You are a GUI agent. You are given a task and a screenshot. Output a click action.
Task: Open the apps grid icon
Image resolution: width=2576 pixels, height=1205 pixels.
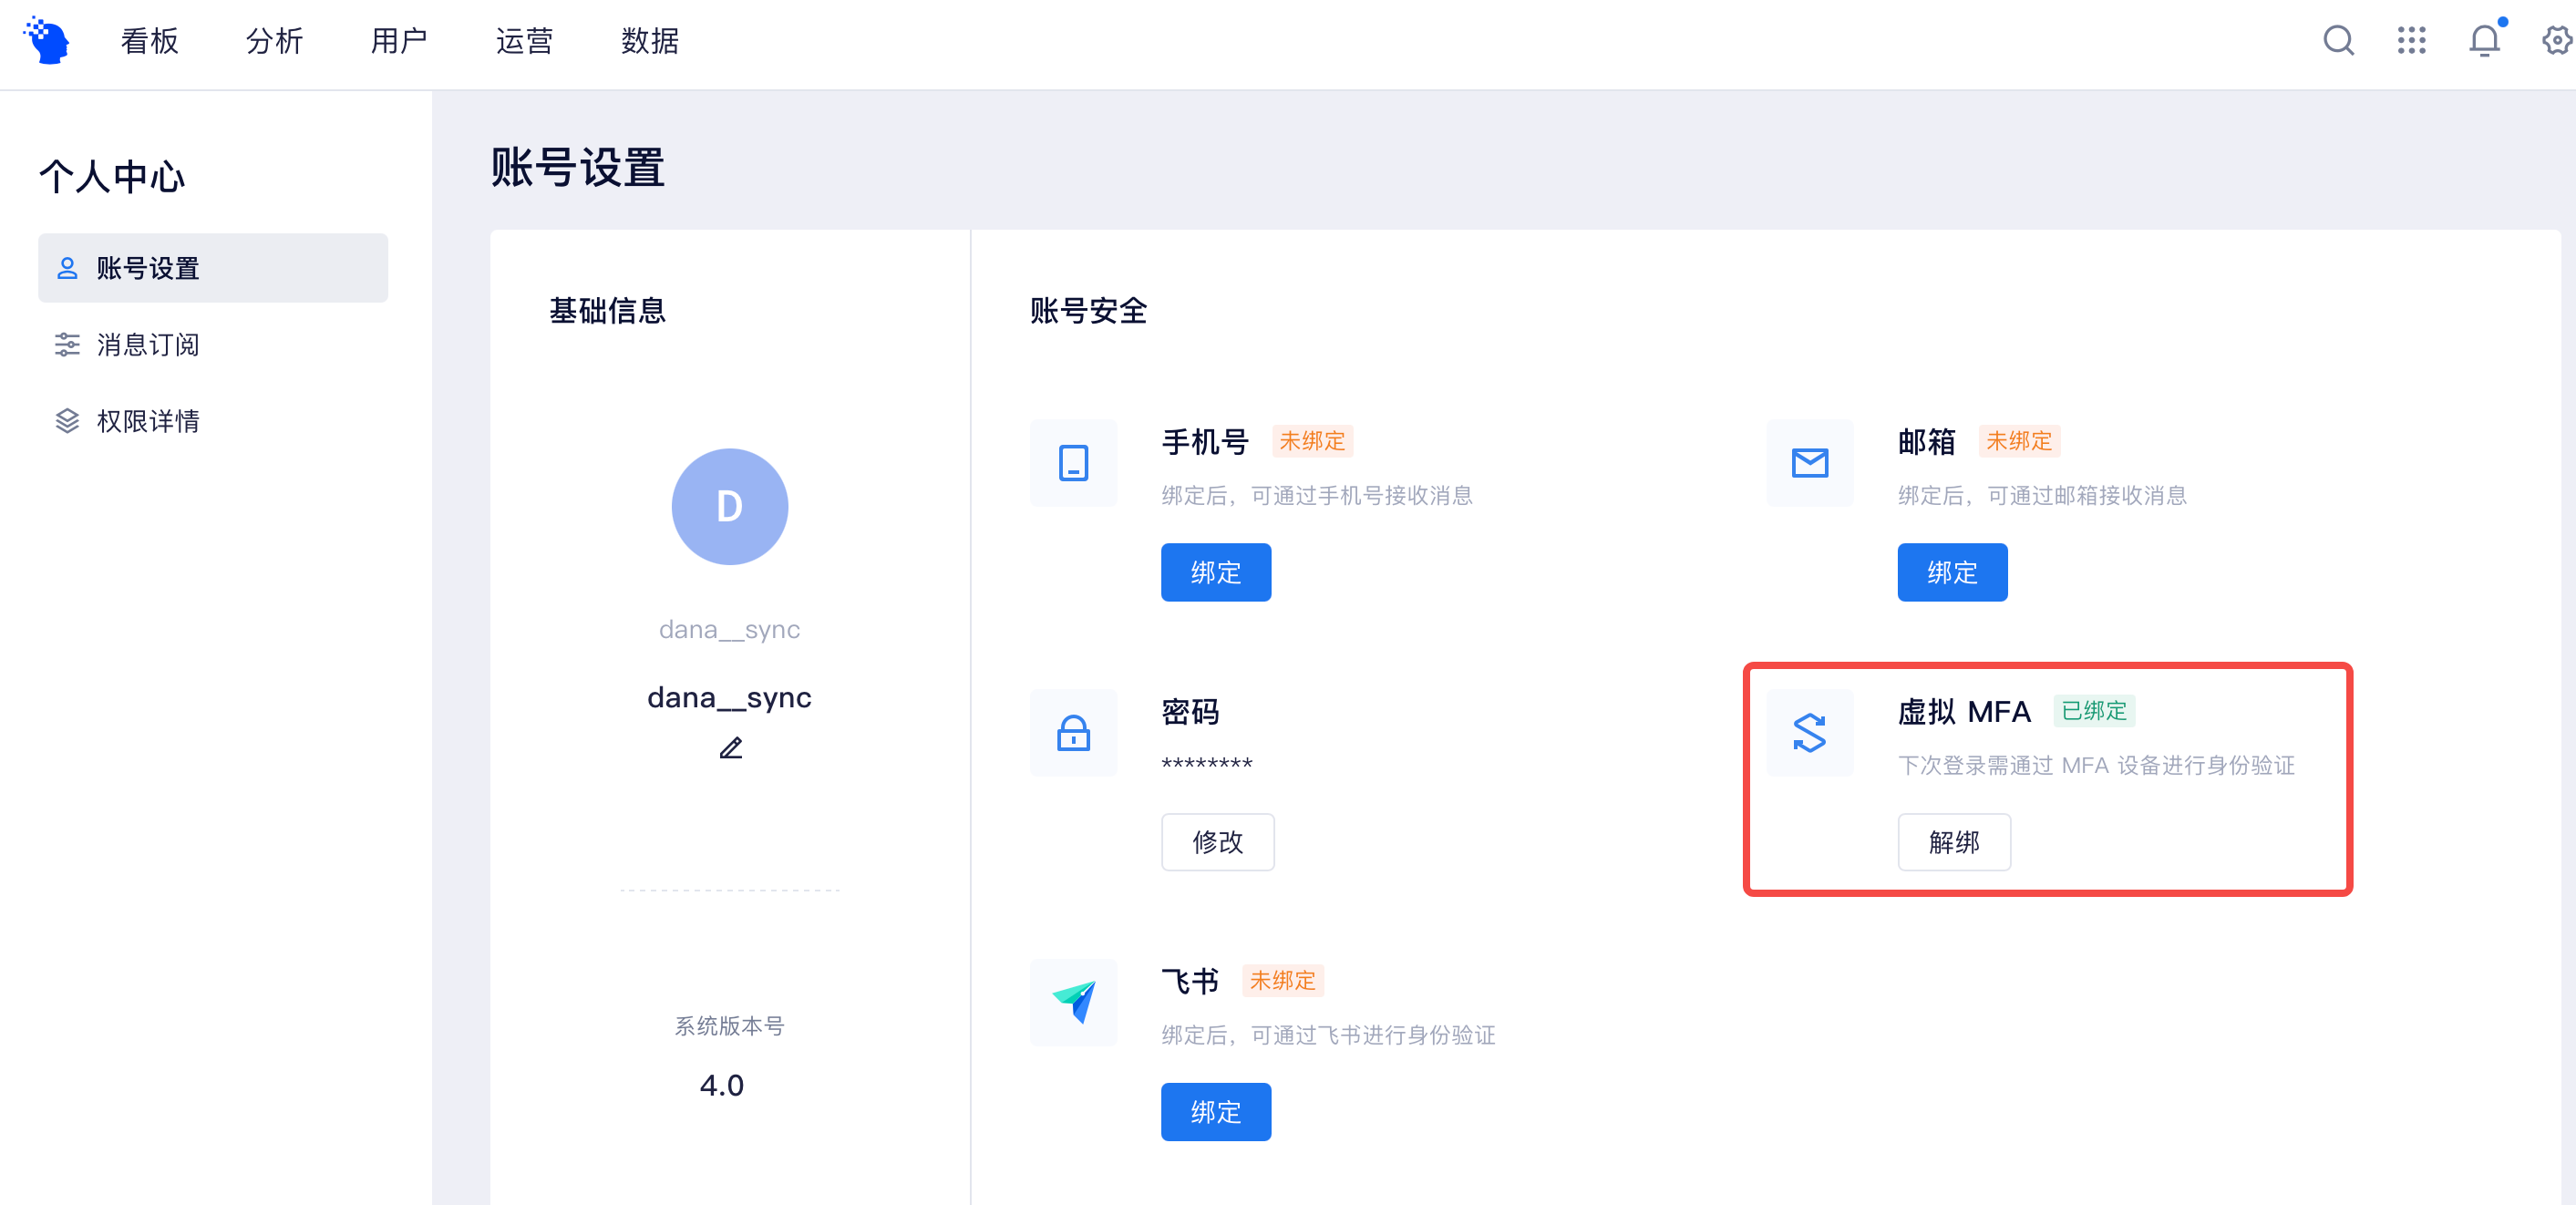2411,41
